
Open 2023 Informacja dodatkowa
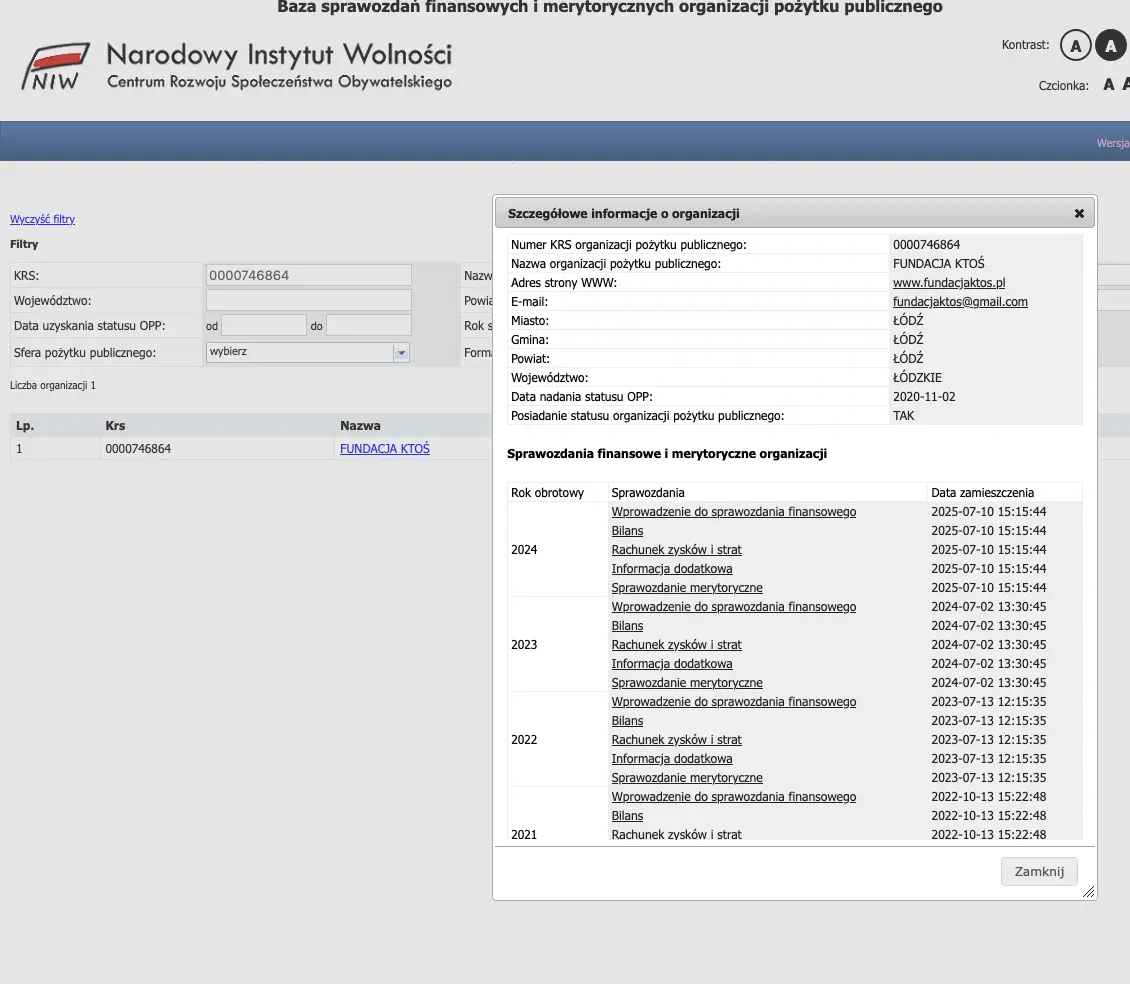(672, 664)
